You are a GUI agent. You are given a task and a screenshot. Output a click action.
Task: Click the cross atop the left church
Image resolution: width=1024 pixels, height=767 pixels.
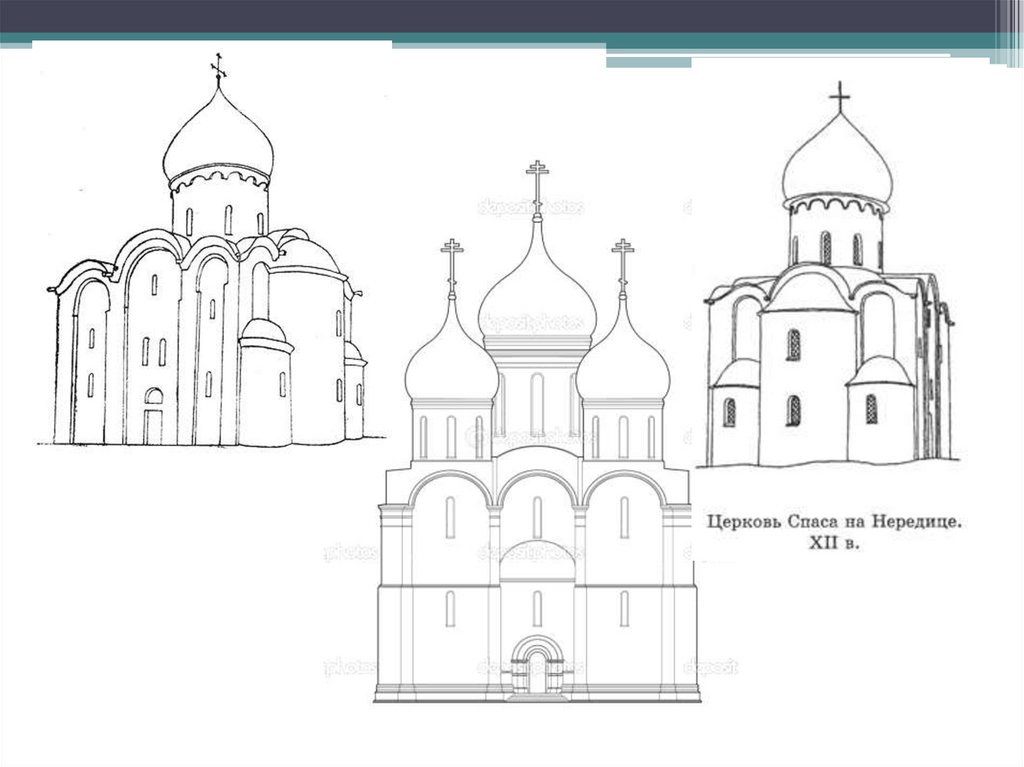click(218, 69)
